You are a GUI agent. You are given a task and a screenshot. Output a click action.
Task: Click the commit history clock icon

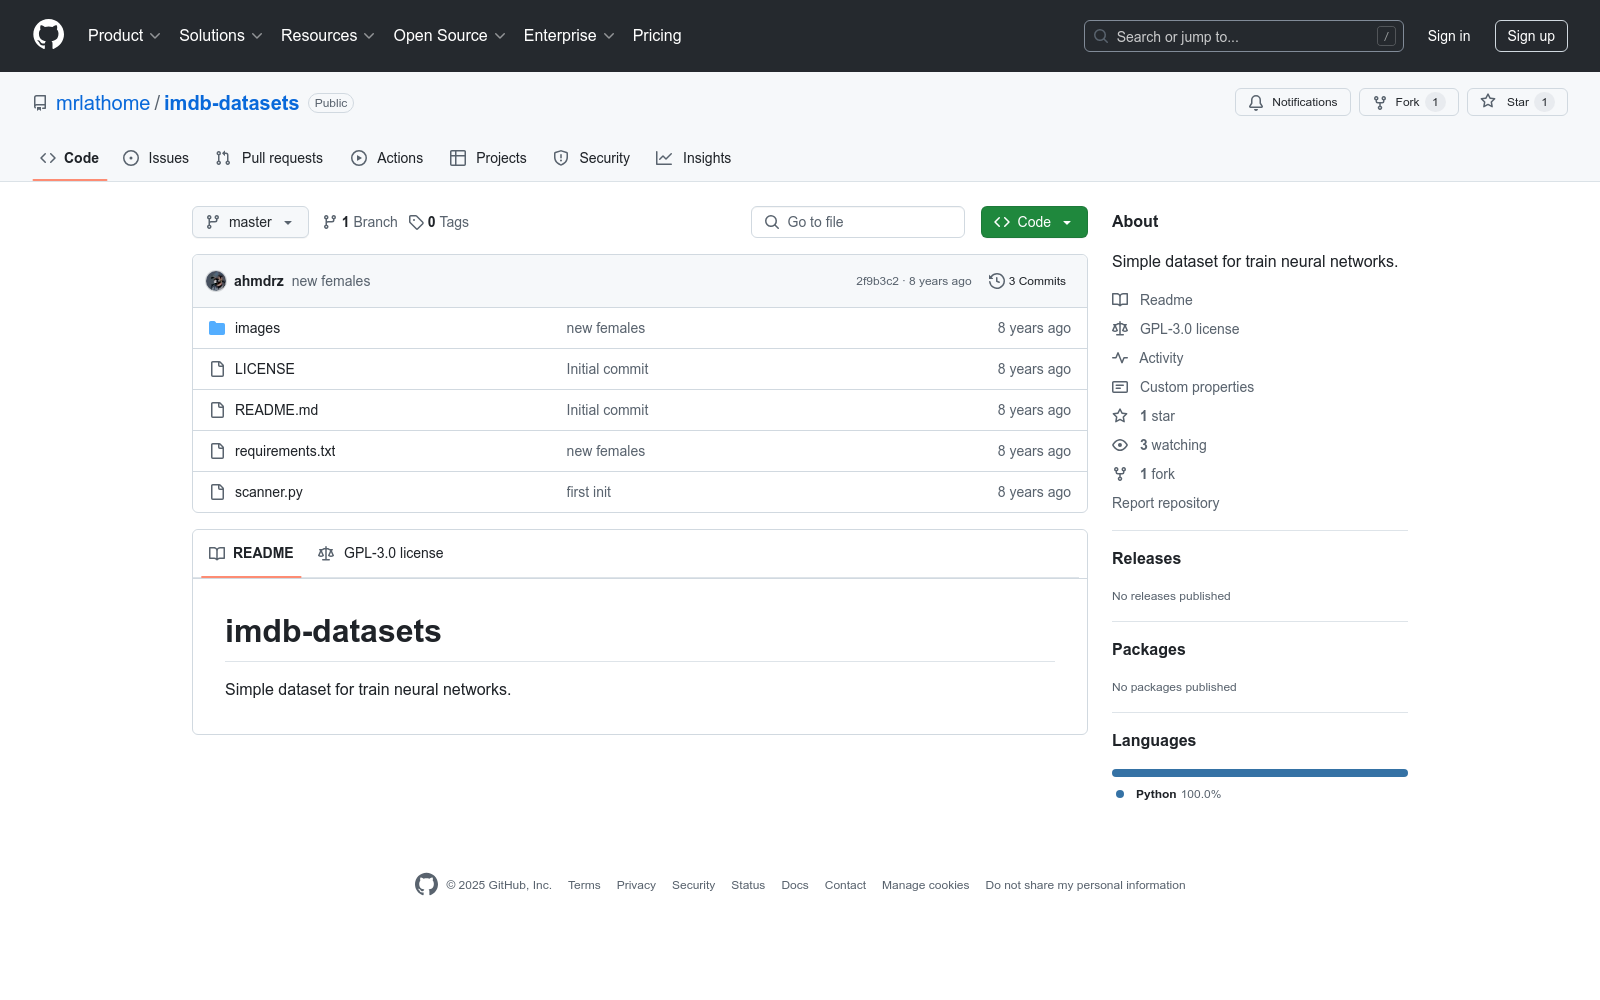coord(996,281)
